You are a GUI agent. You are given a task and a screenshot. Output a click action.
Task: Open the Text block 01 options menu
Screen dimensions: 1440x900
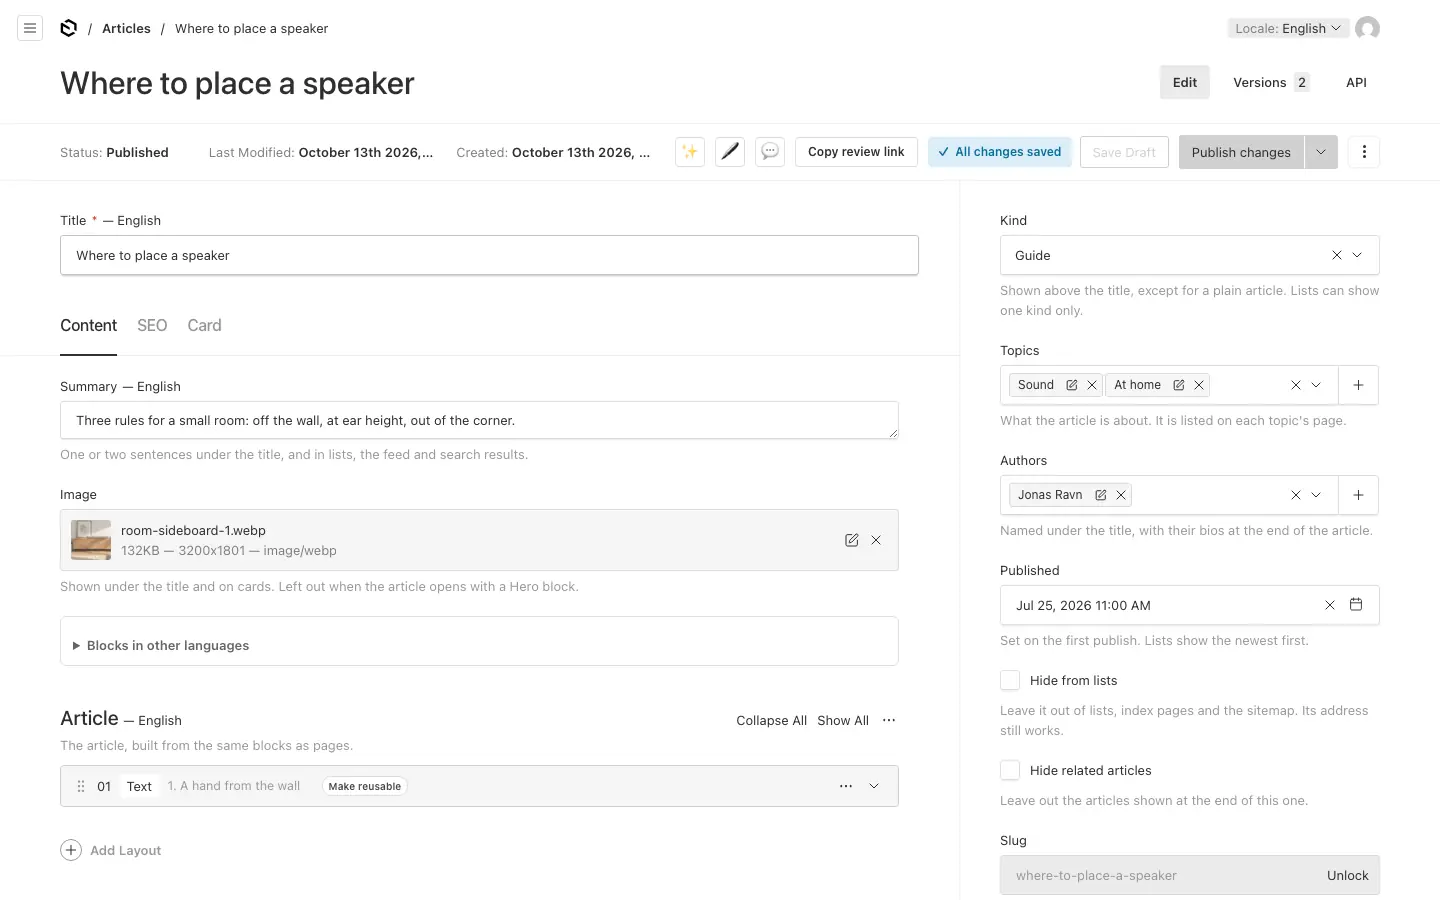tap(846, 786)
